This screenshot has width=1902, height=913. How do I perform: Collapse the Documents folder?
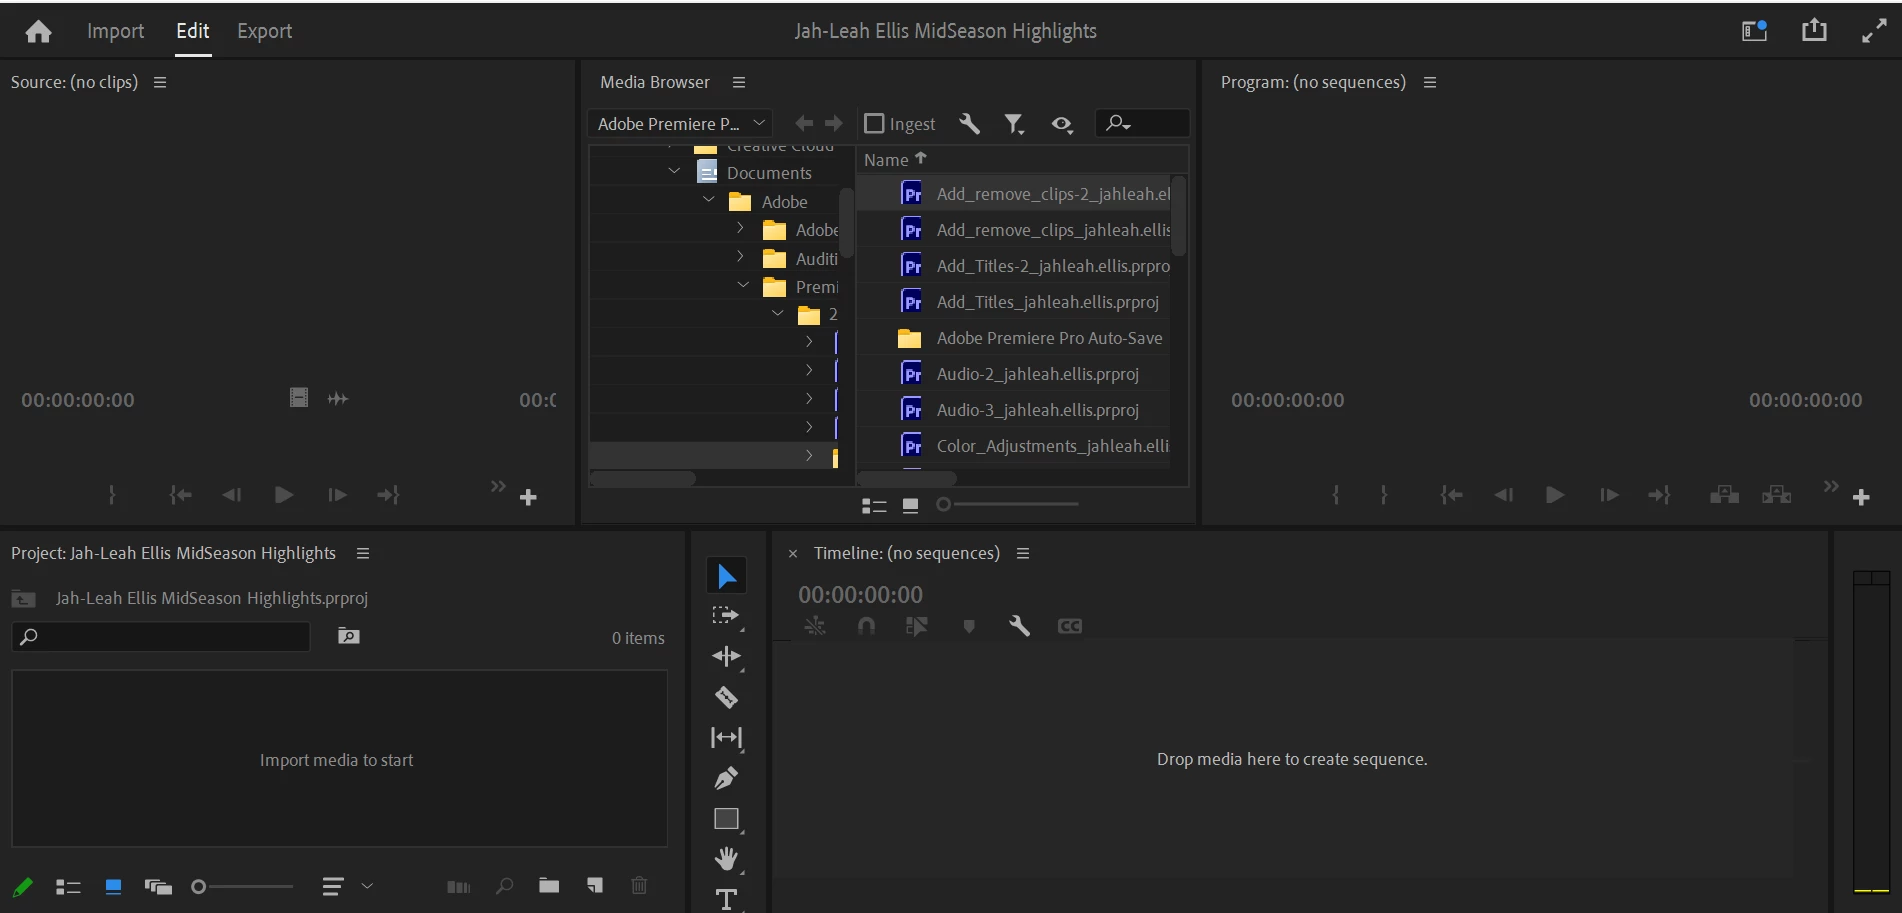(x=674, y=171)
